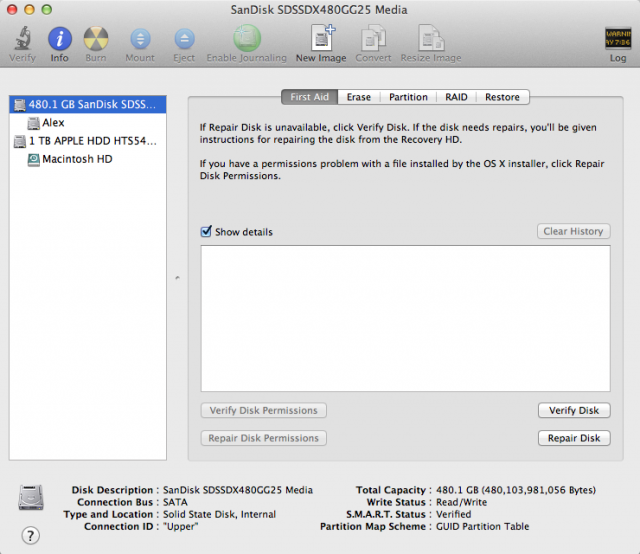Image resolution: width=640 pixels, height=554 pixels.
Task: Zoom the window with the green button
Action: click(47, 9)
